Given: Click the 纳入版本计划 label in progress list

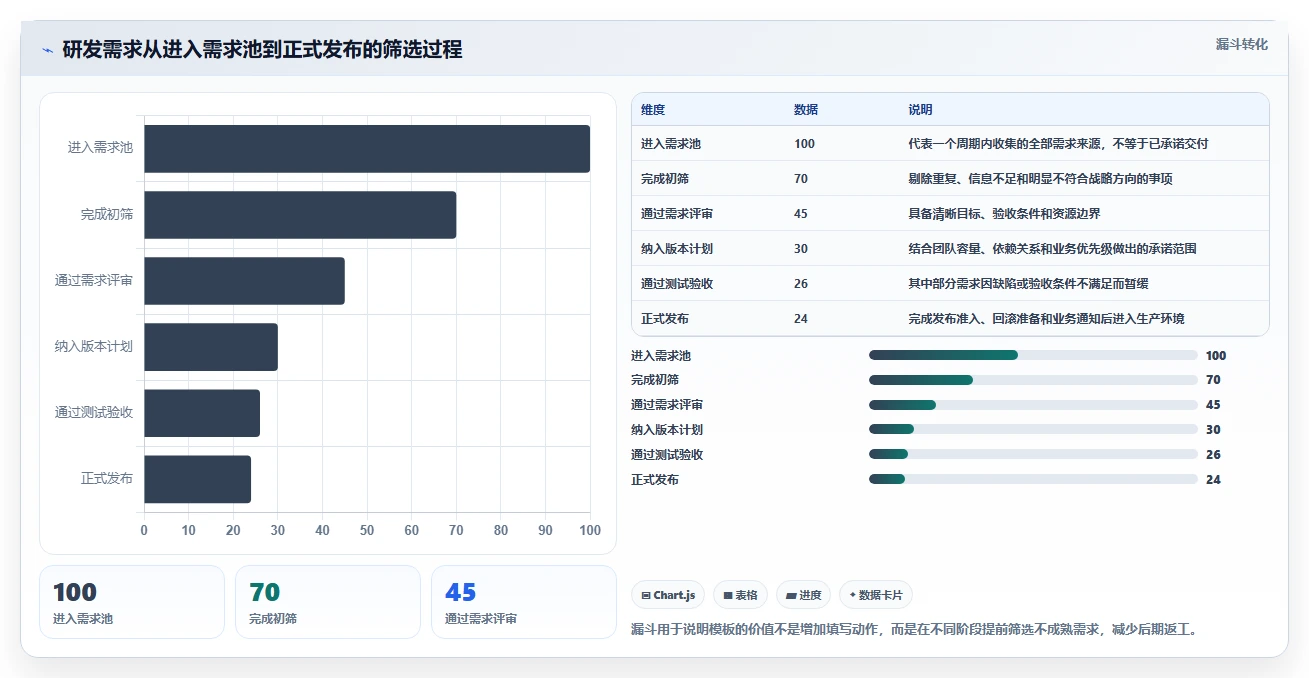Looking at the screenshot, I should (x=667, y=430).
